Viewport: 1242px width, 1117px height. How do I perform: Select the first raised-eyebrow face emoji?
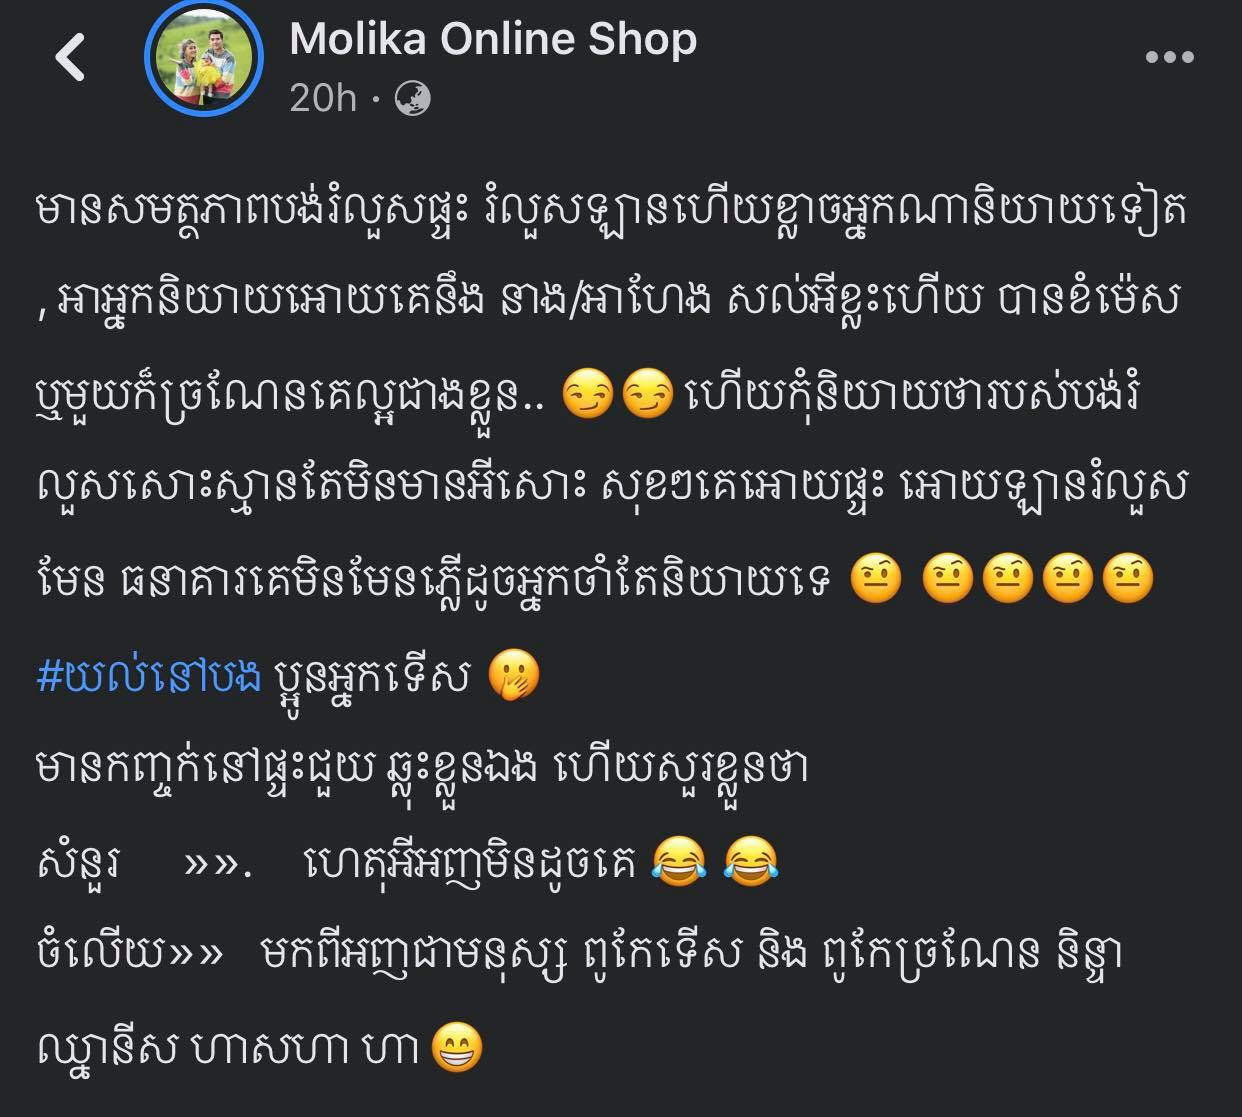(875, 579)
